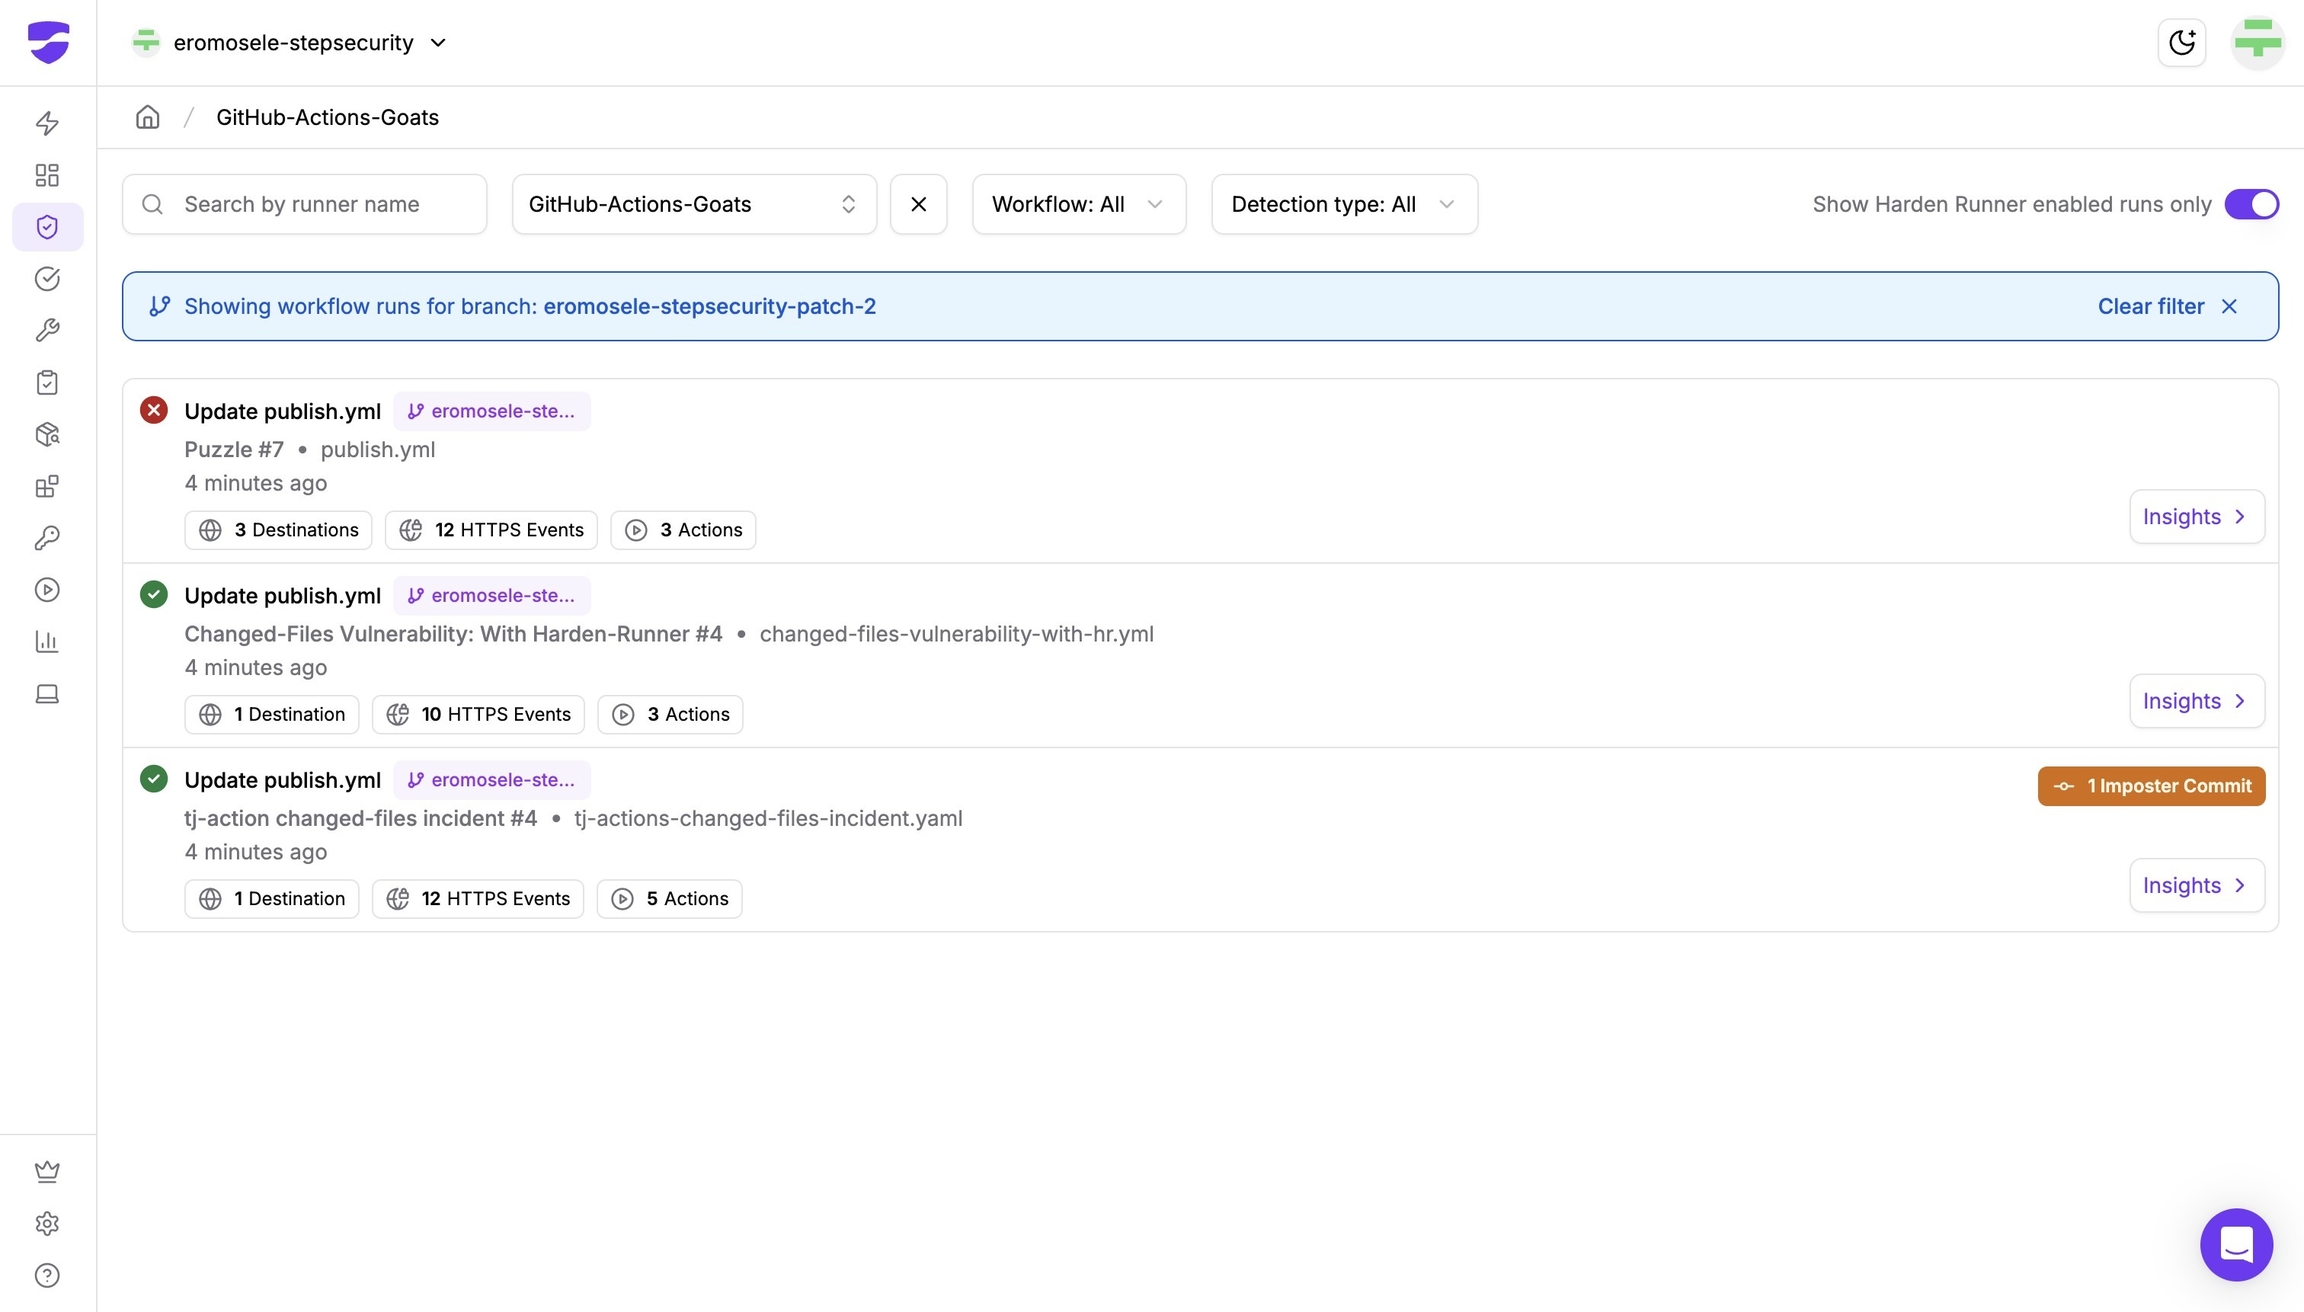This screenshot has width=2304, height=1312.
Task: Click the wrench icon in sidebar
Action: tap(47, 331)
